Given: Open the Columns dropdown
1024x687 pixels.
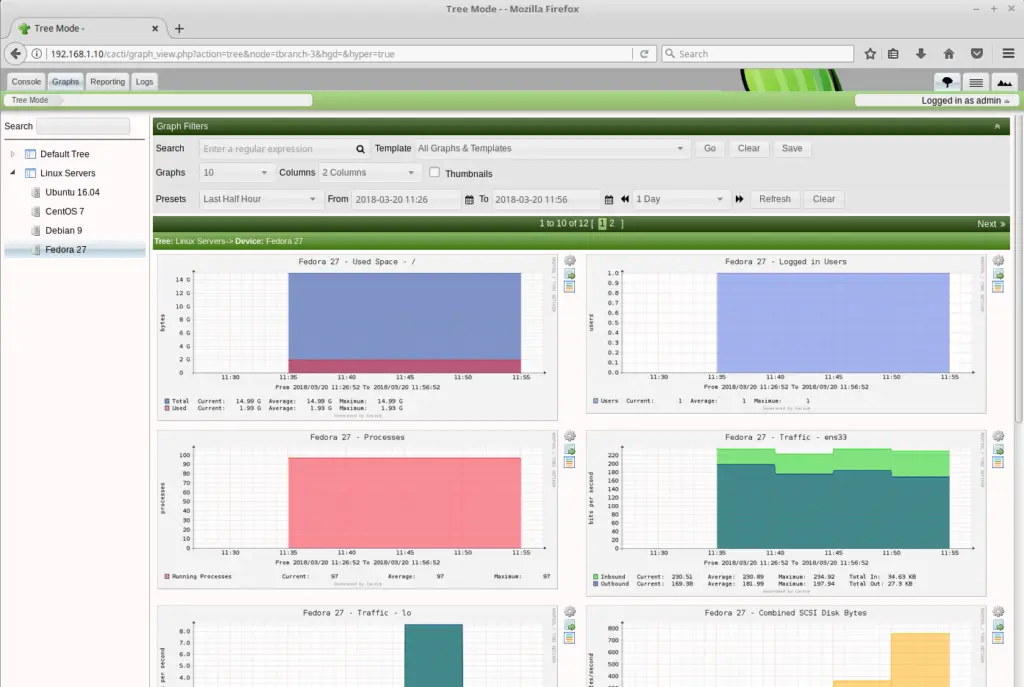Looking at the screenshot, I should (x=368, y=172).
